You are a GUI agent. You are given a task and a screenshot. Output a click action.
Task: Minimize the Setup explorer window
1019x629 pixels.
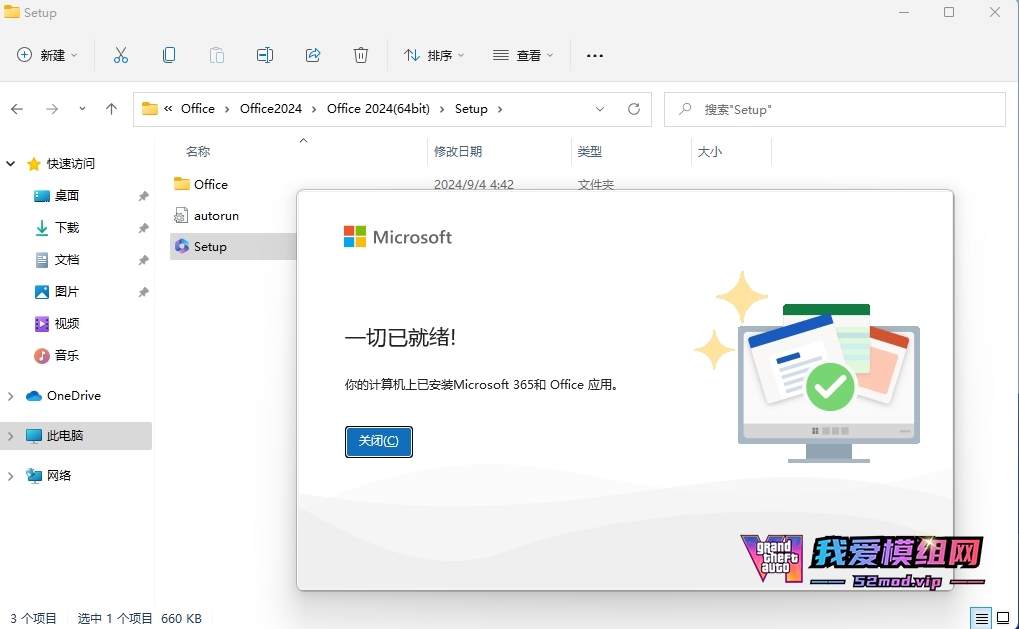pyautogui.click(x=903, y=12)
